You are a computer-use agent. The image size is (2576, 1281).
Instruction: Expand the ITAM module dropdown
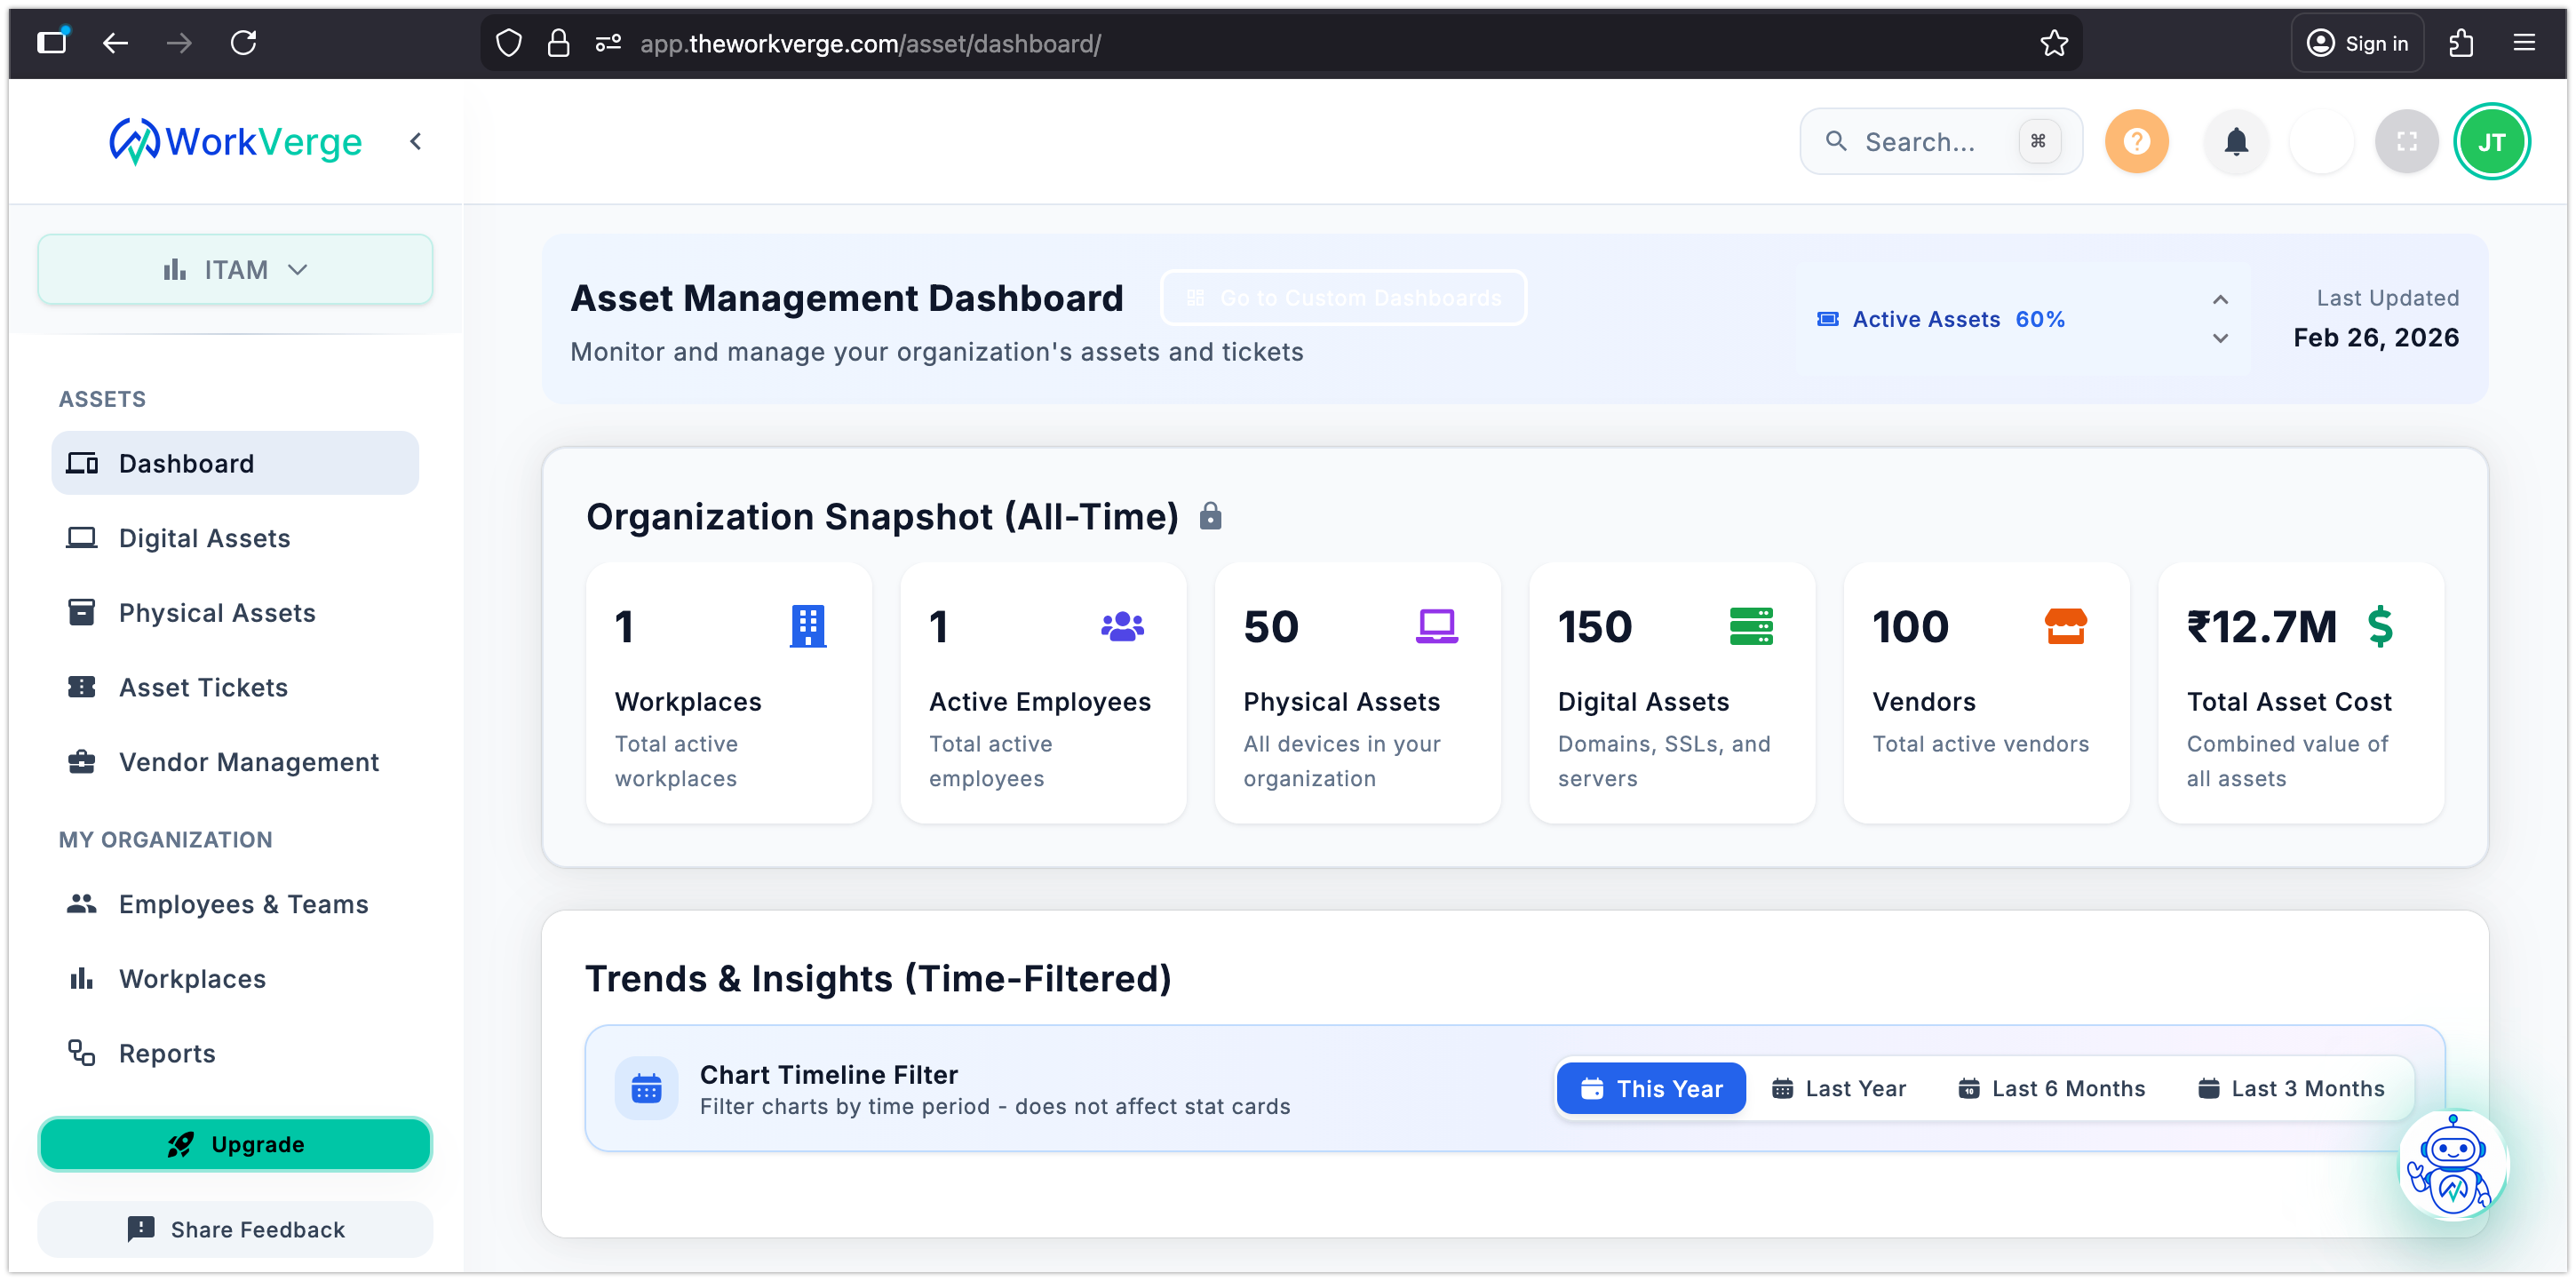tap(235, 270)
